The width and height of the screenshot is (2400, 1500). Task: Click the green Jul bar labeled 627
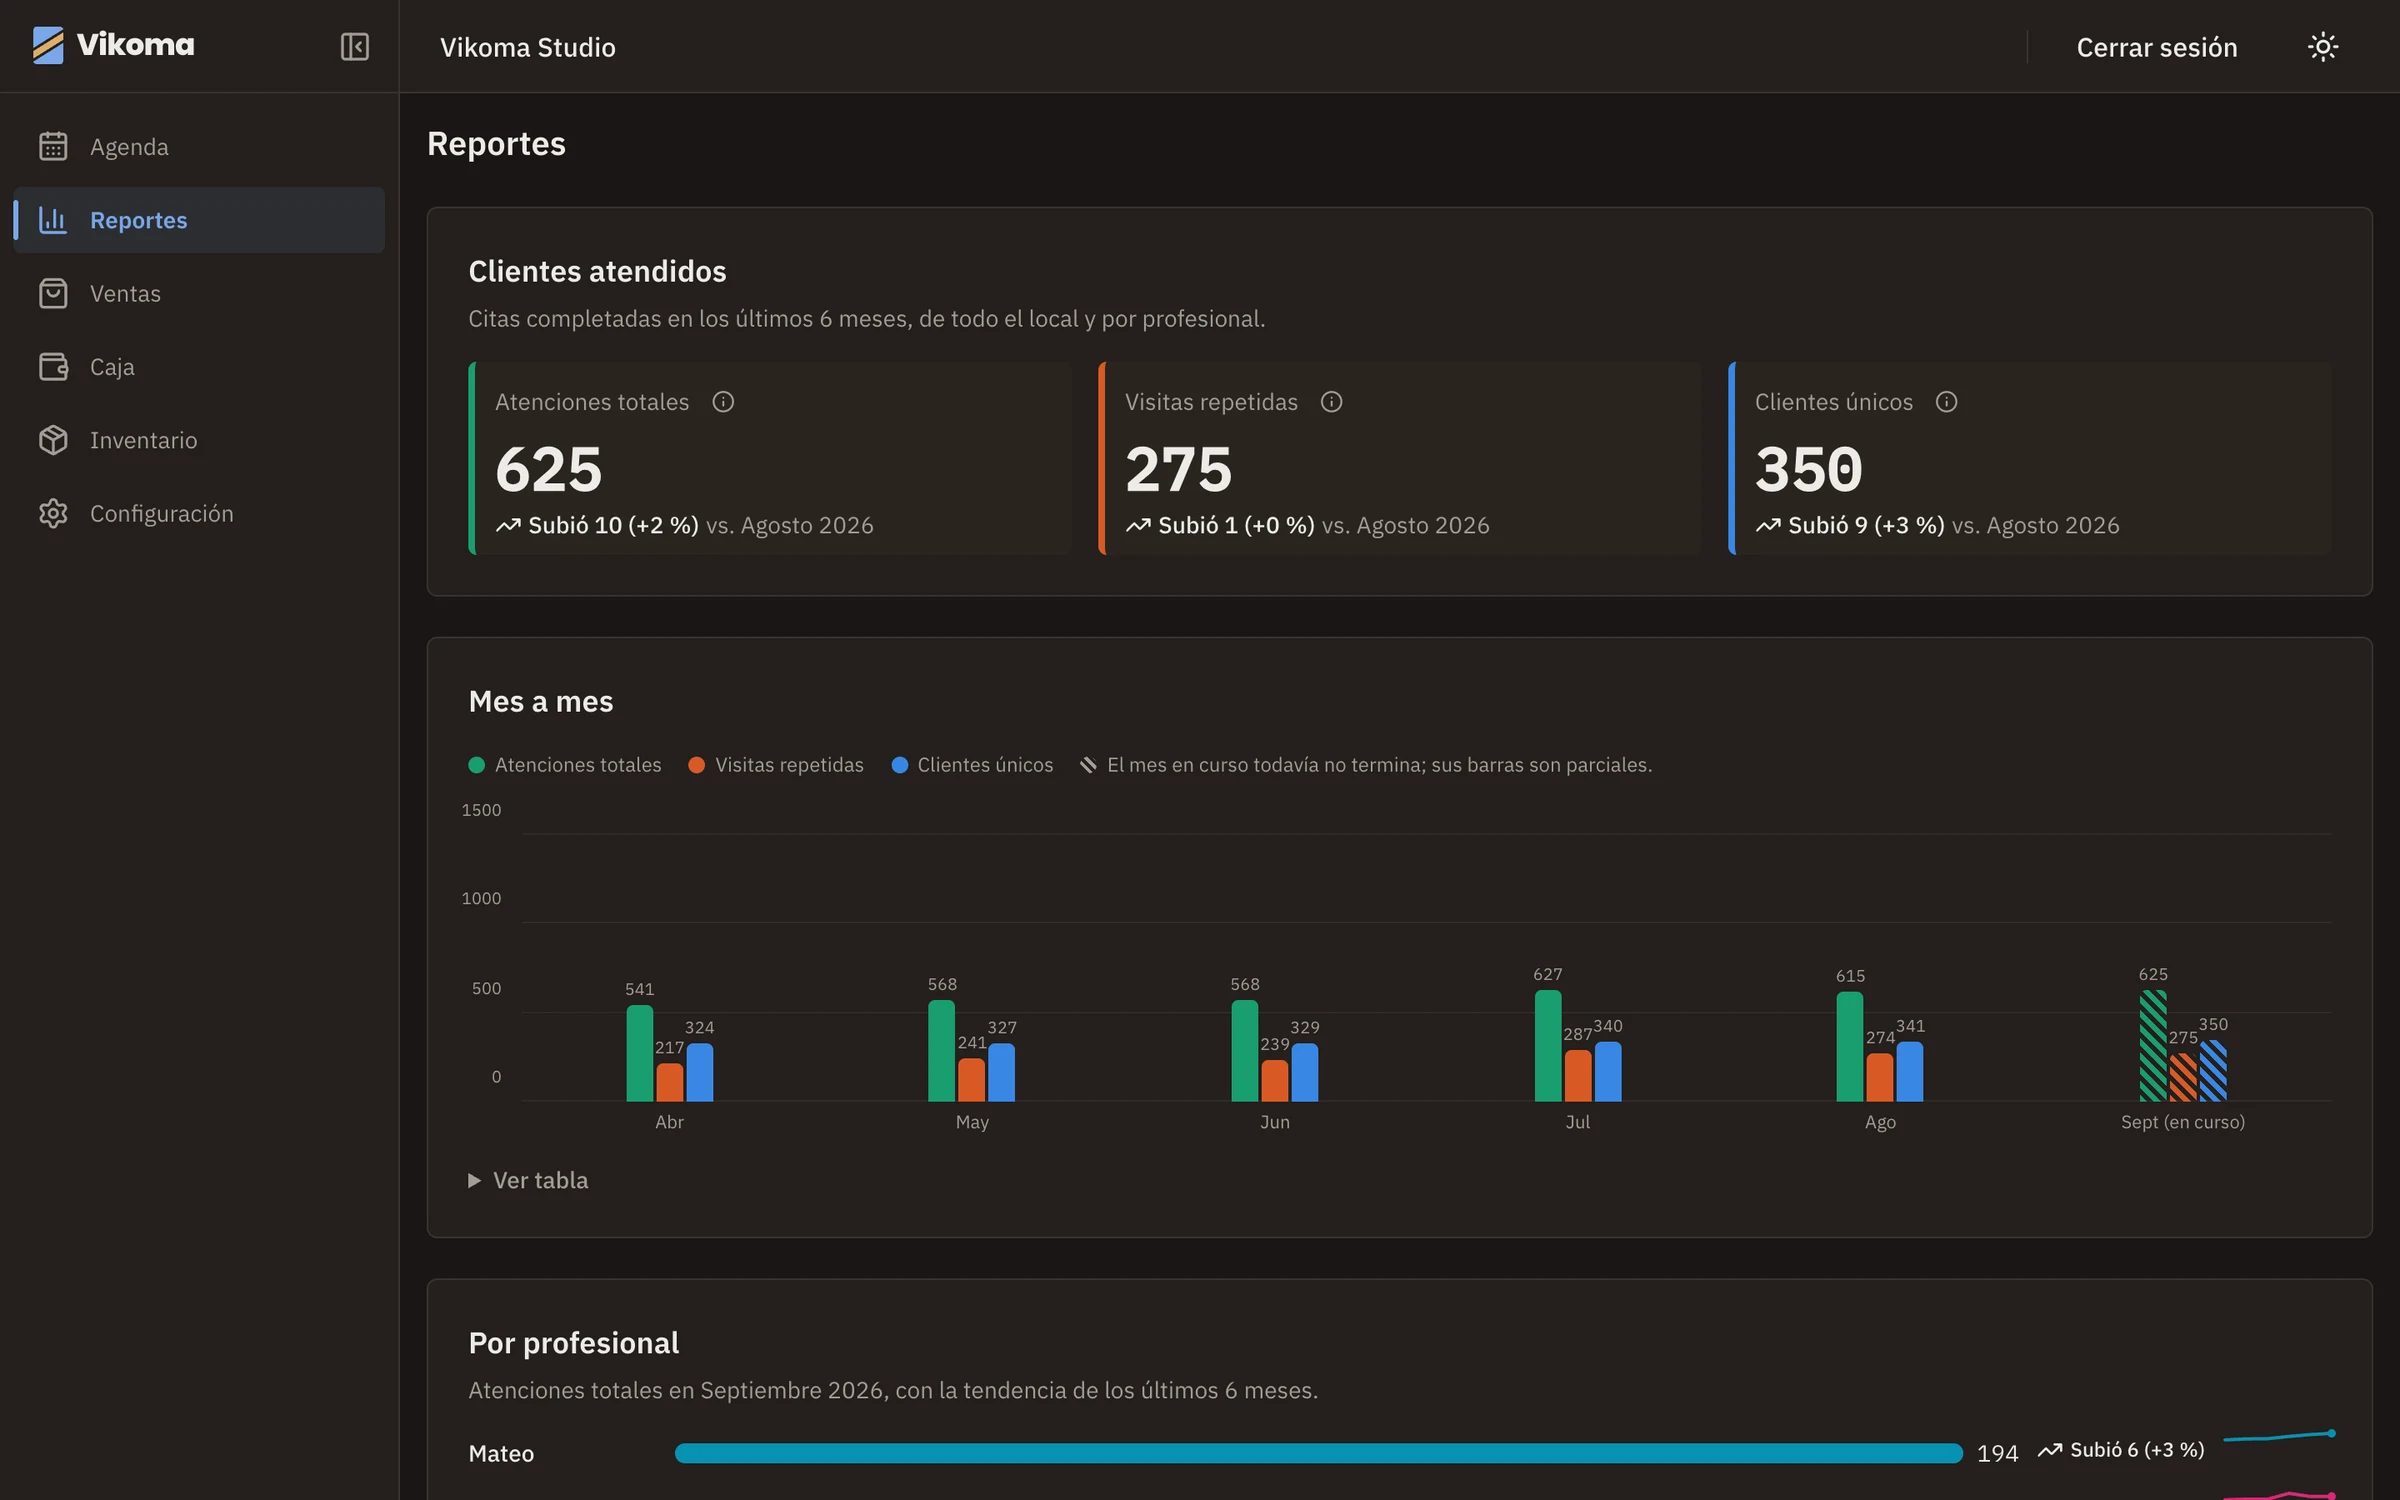(x=1548, y=1046)
